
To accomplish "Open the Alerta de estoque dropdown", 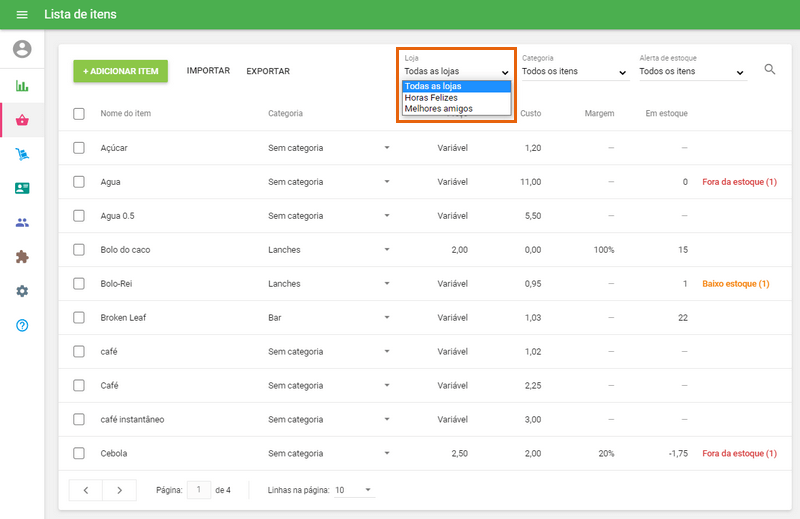I will [x=692, y=72].
